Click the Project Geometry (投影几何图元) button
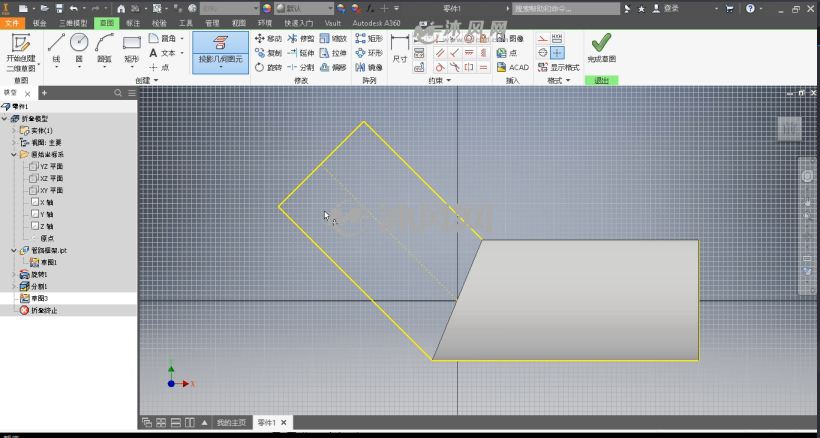This screenshot has width=820, height=438. click(220, 52)
